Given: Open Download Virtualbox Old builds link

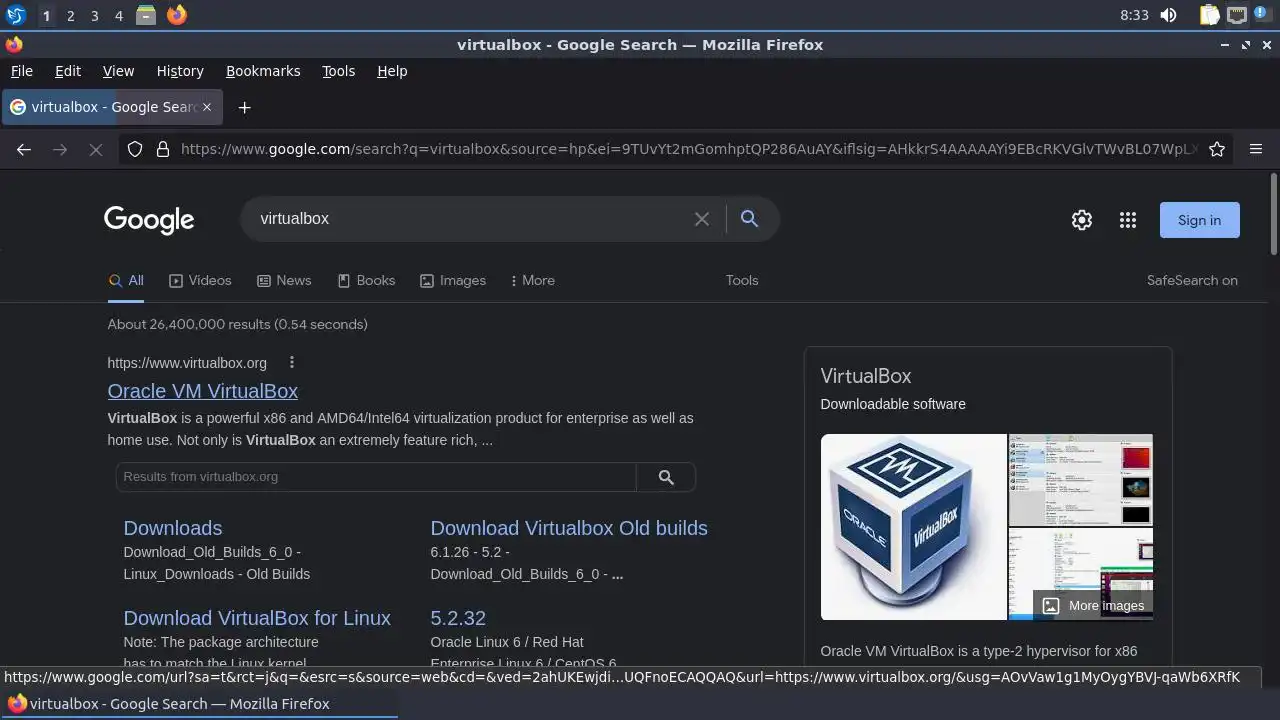Looking at the screenshot, I should point(569,528).
